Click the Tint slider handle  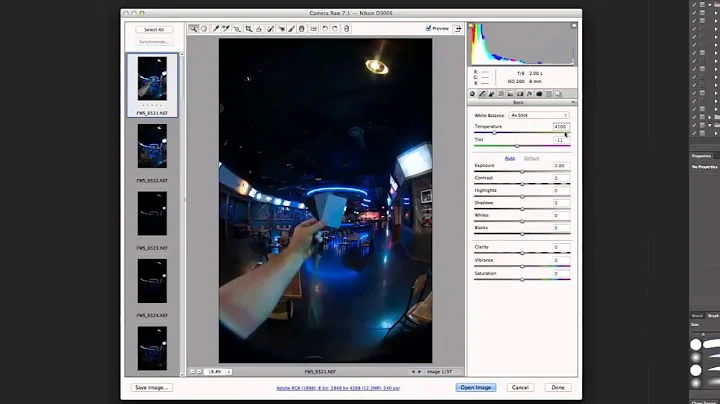coord(517,146)
